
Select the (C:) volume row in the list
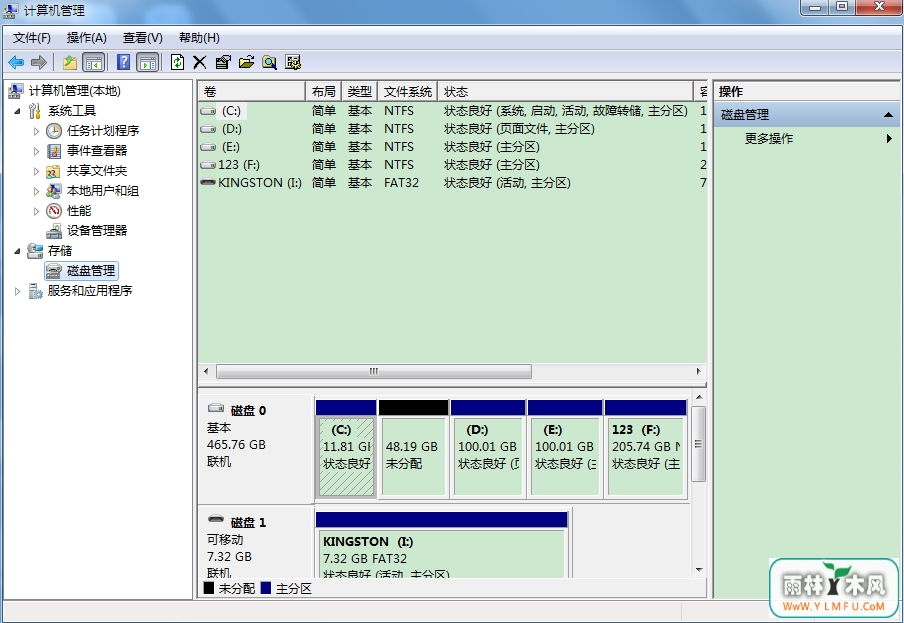tap(453, 111)
